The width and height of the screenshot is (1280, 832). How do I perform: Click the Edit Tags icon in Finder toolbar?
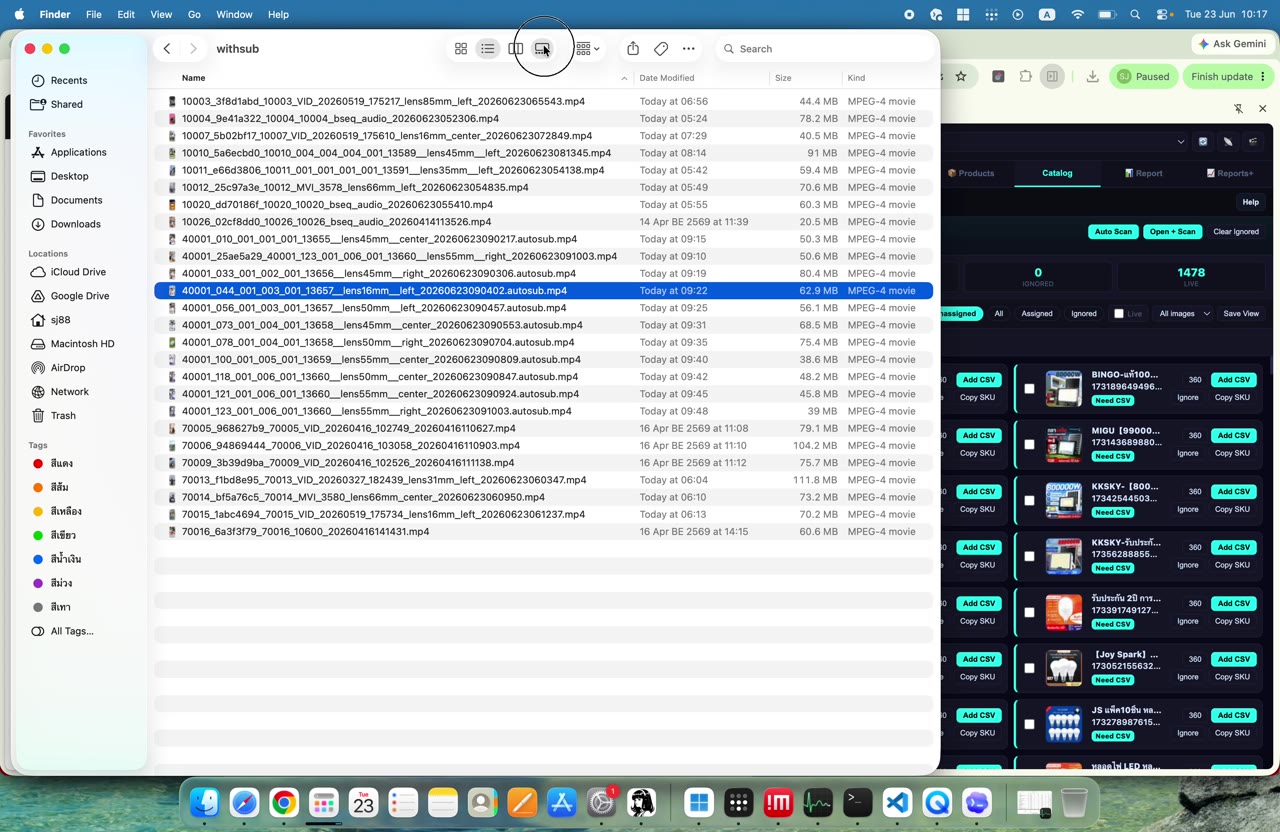[x=661, y=48]
